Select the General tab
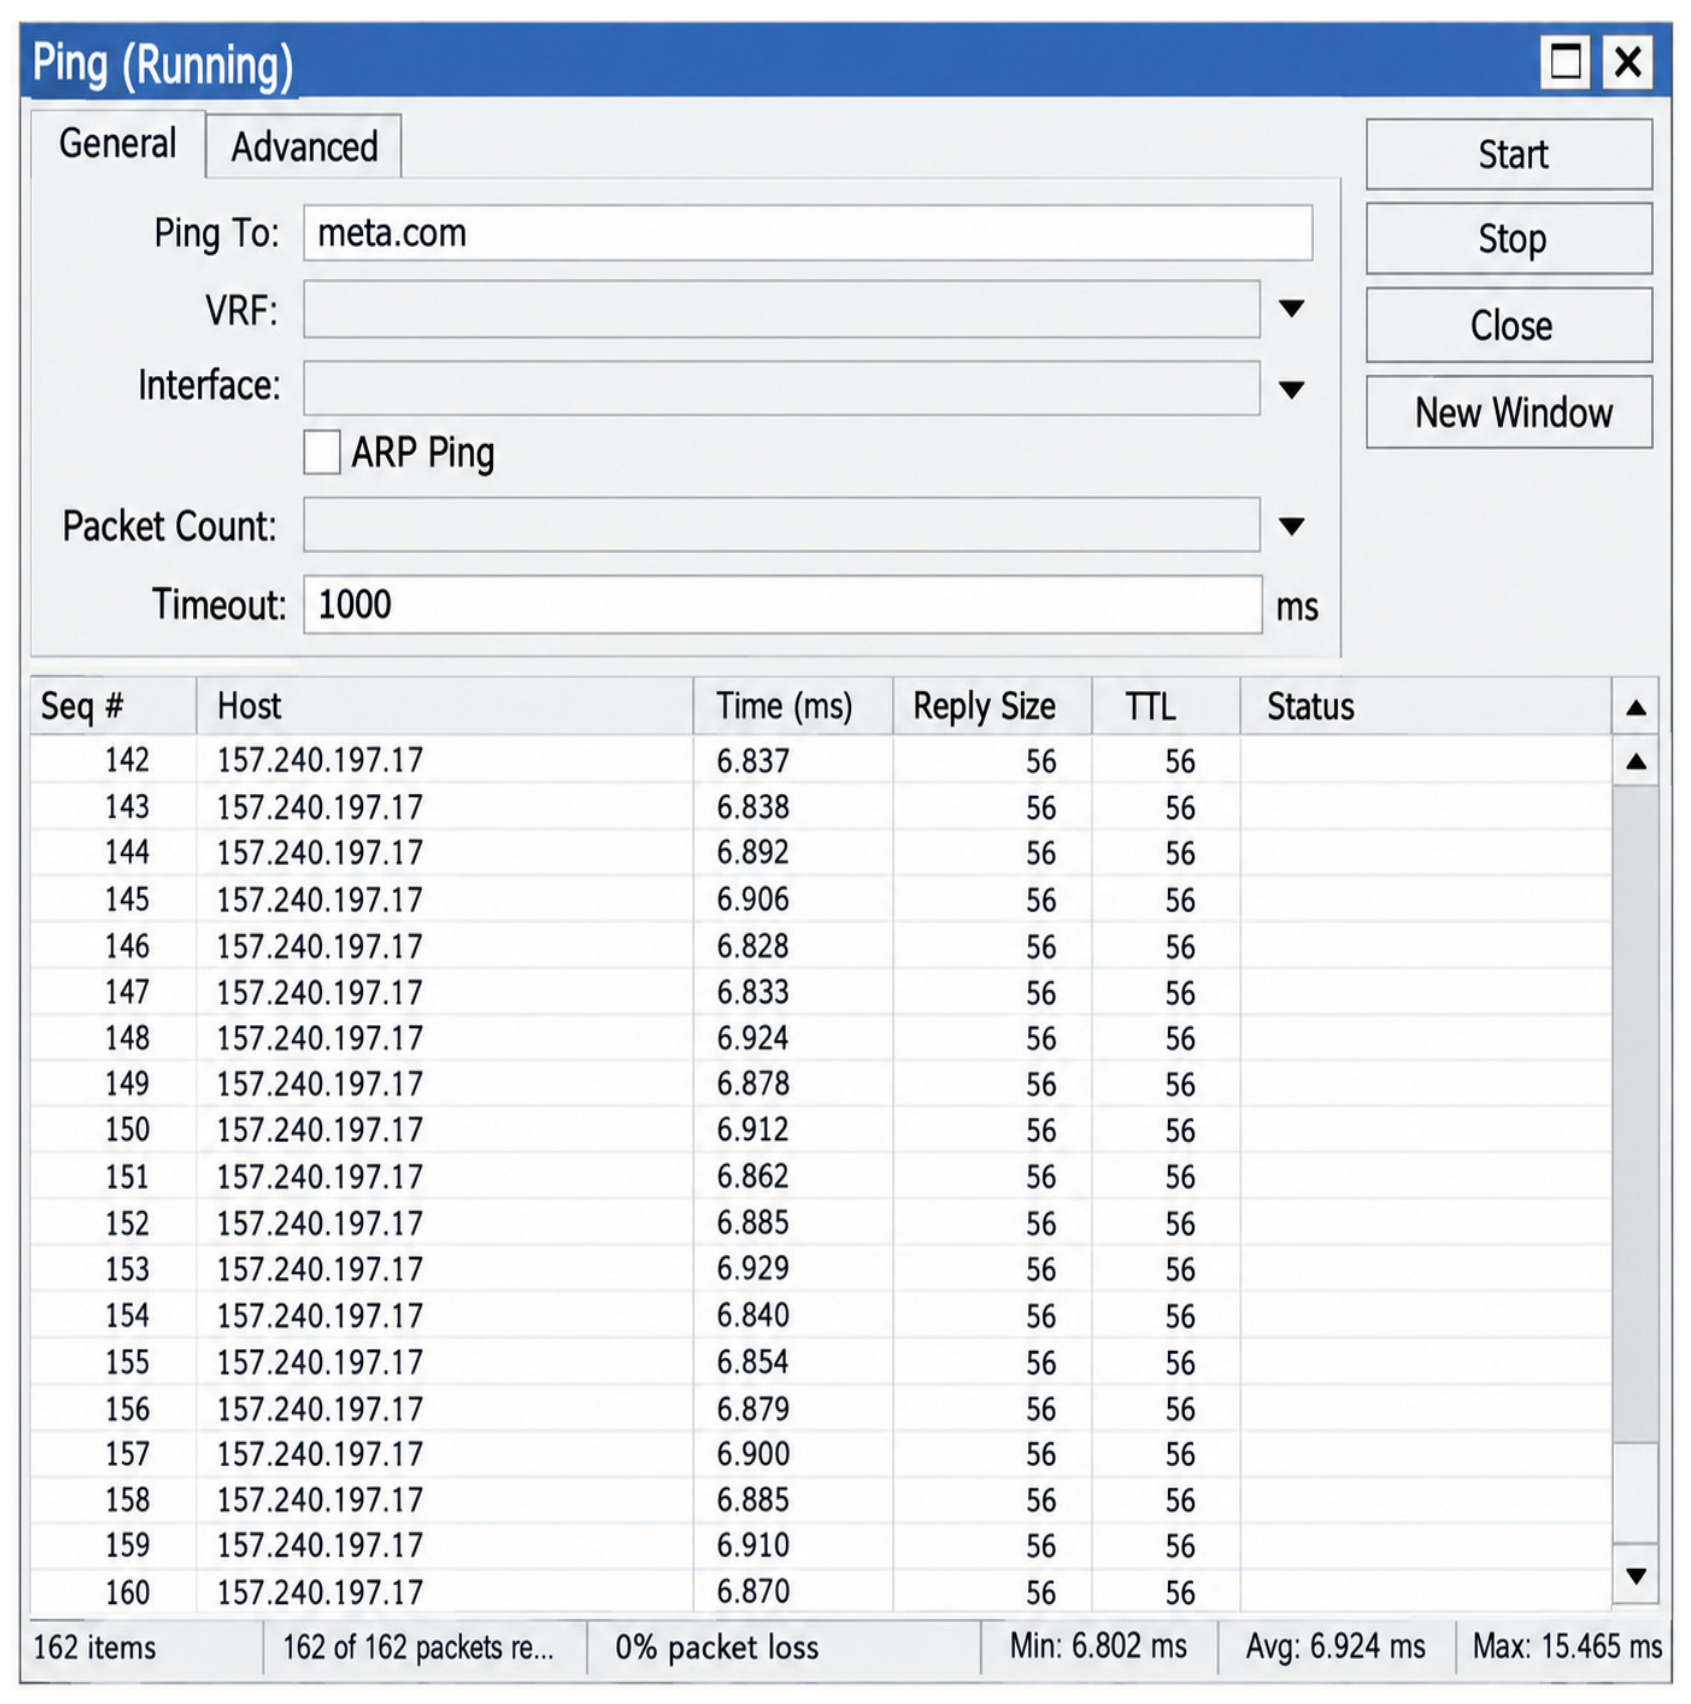This screenshot has height=1704, width=1691. coord(118,144)
